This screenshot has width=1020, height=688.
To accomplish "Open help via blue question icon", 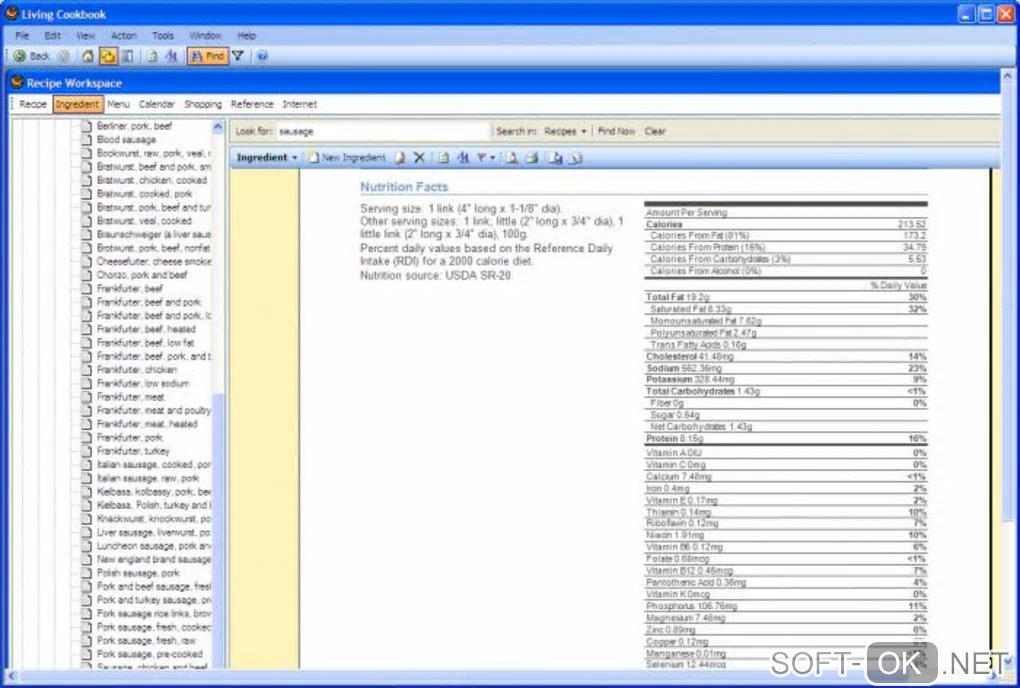I will [262, 56].
